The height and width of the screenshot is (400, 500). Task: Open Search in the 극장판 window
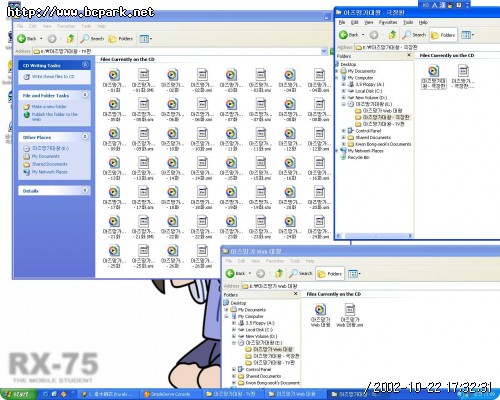[x=414, y=35]
